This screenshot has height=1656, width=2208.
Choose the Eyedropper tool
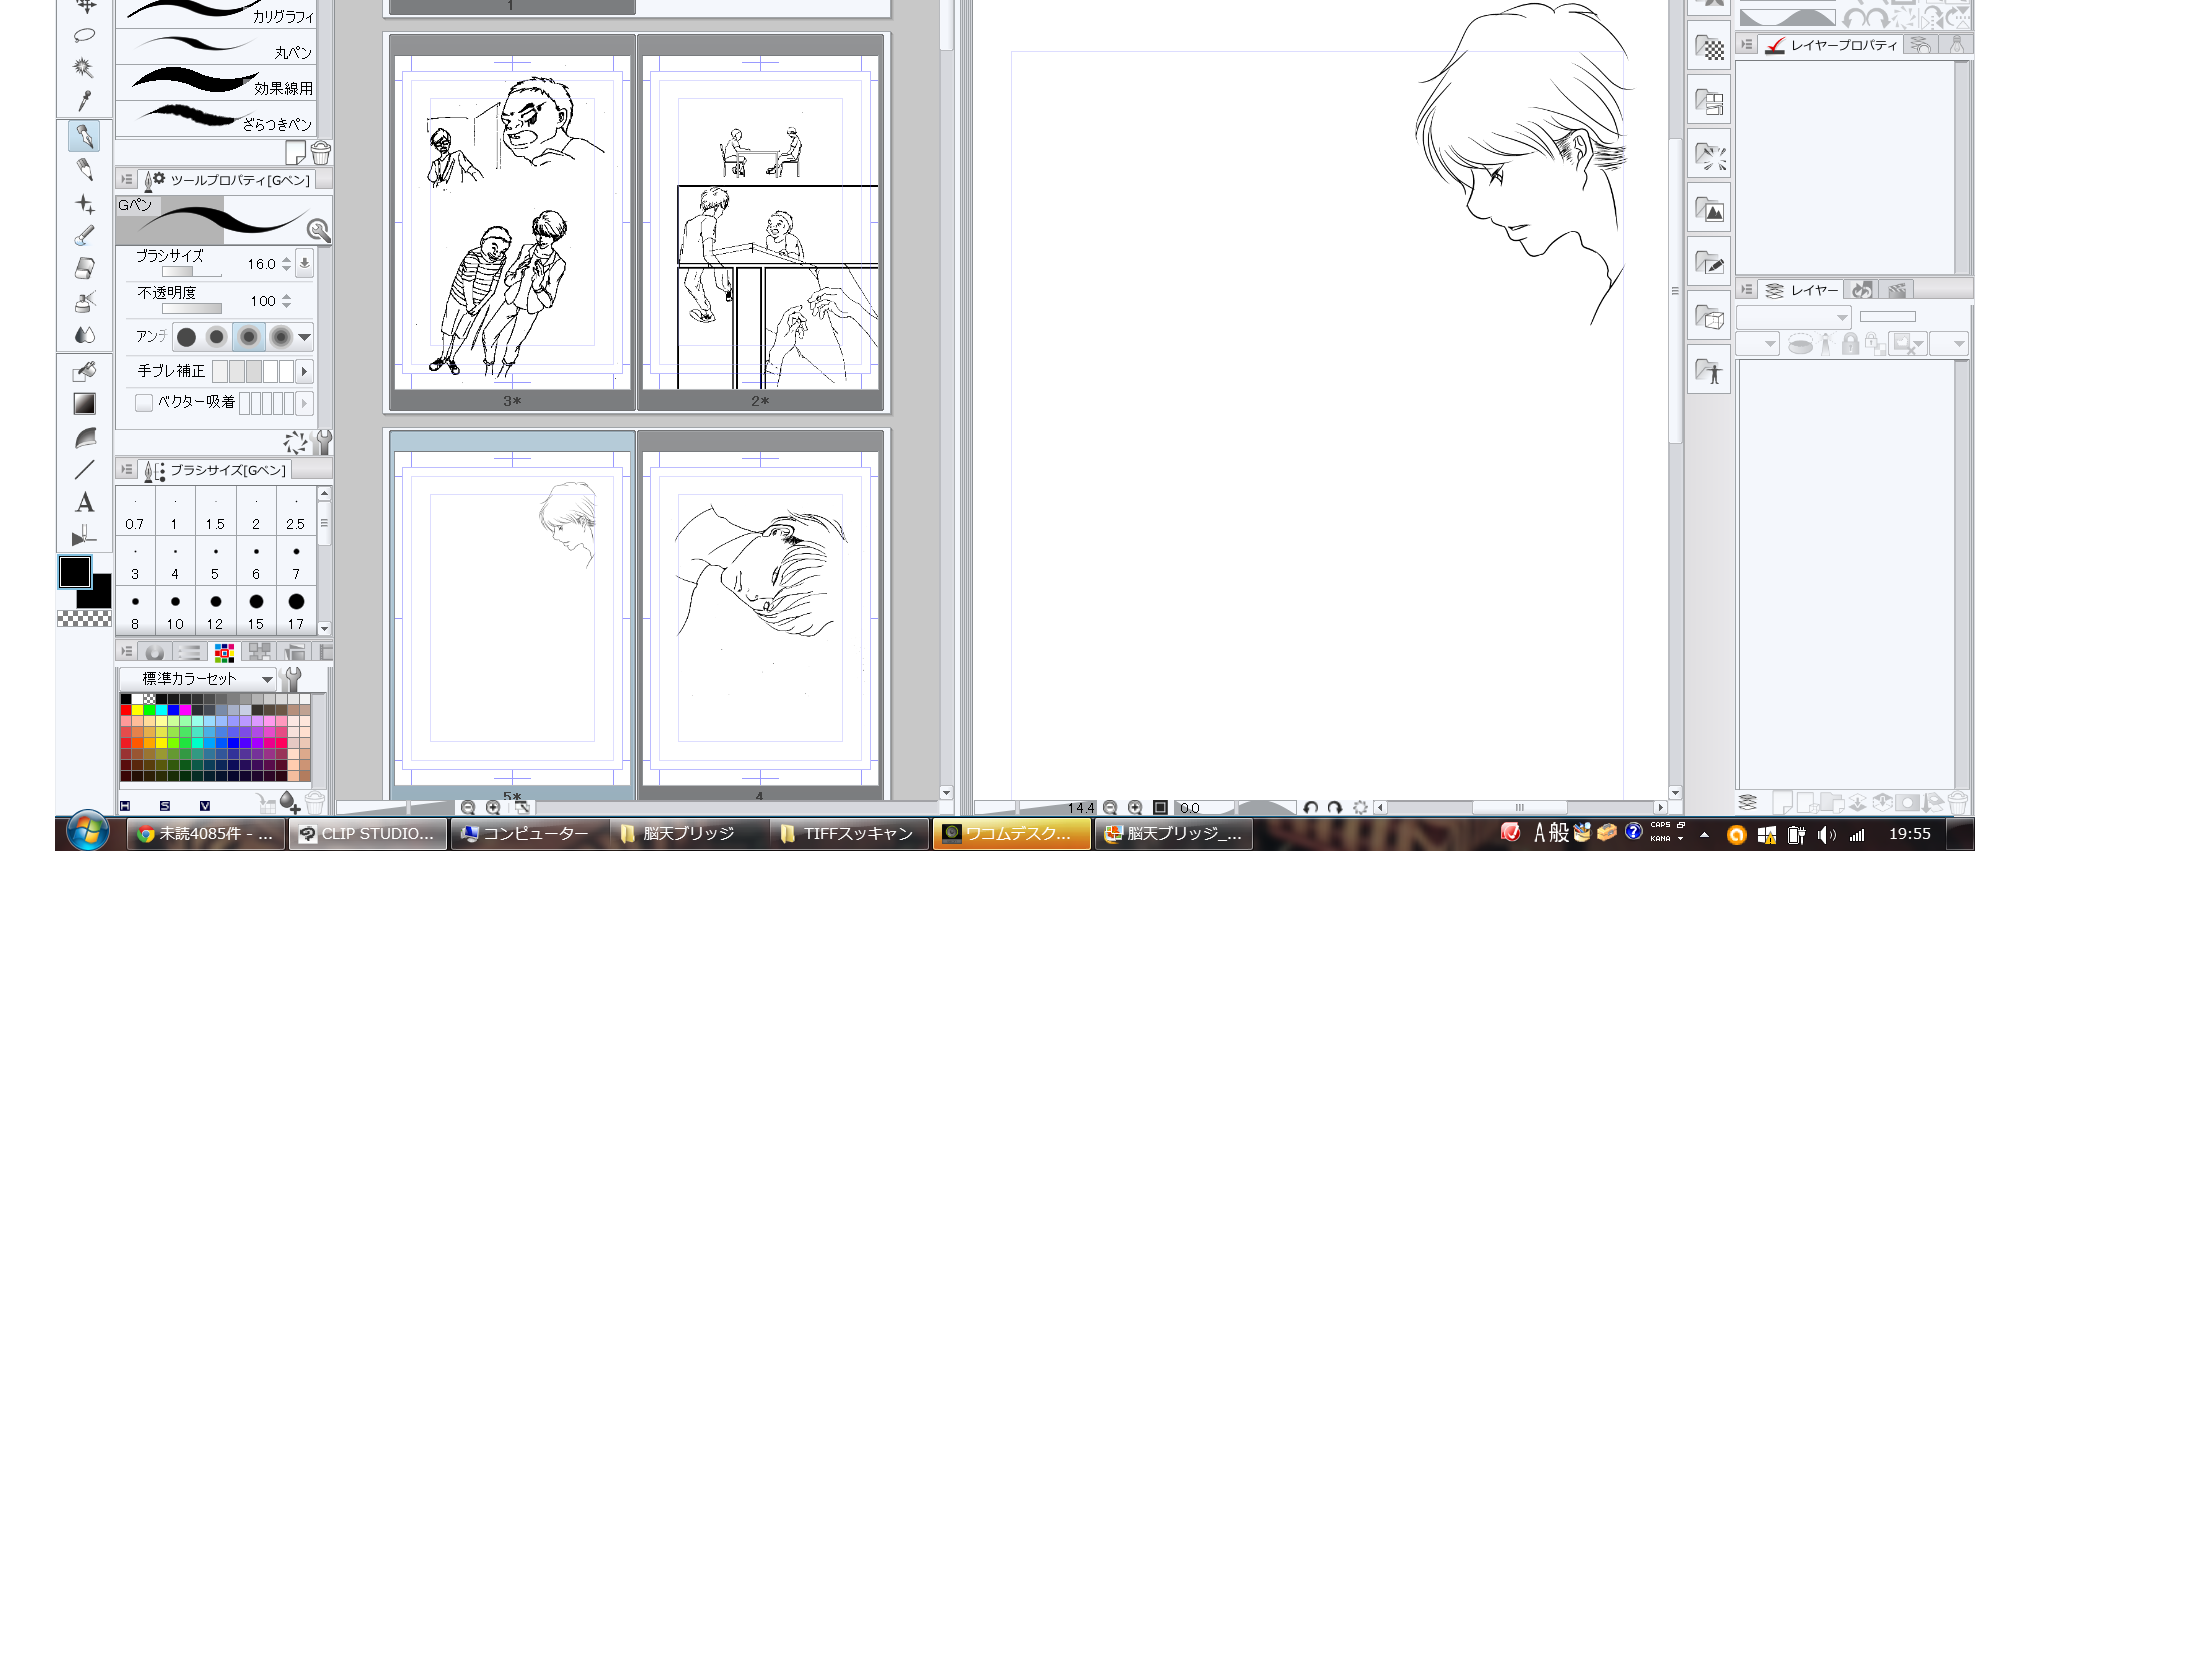(85, 100)
